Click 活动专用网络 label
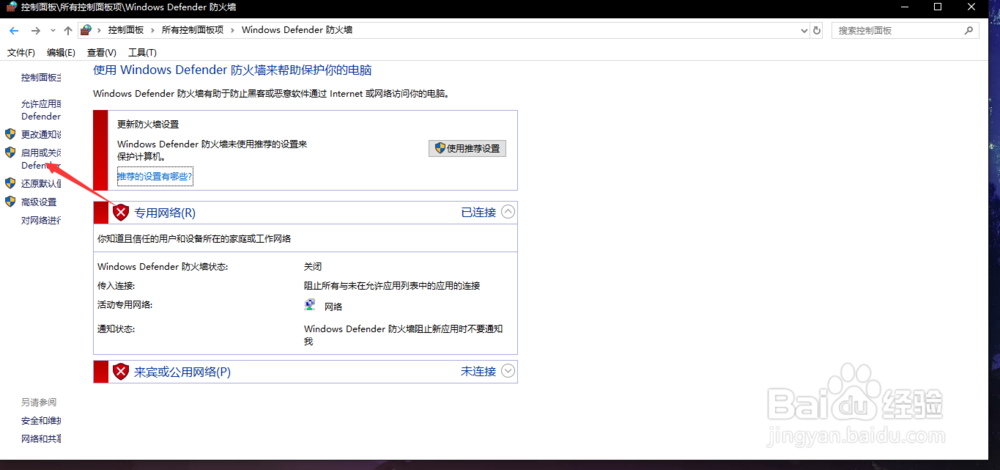The width and height of the screenshot is (1000, 470). [x=125, y=305]
